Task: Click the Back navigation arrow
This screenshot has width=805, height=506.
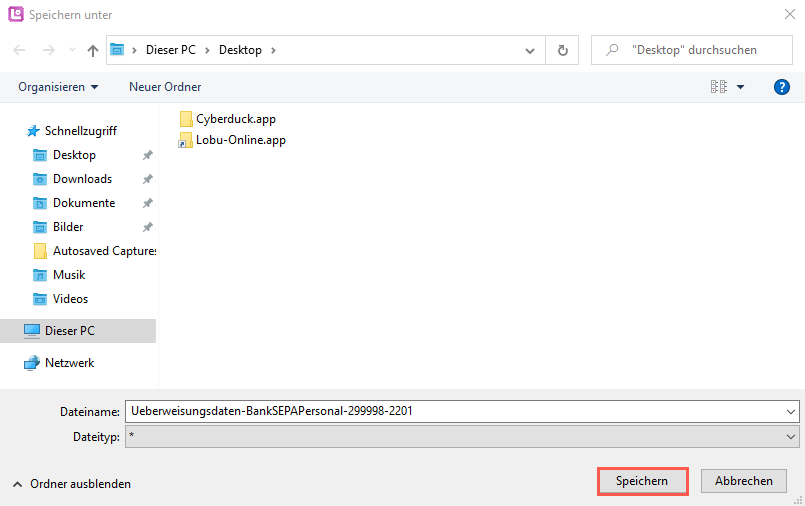Action: tap(19, 50)
